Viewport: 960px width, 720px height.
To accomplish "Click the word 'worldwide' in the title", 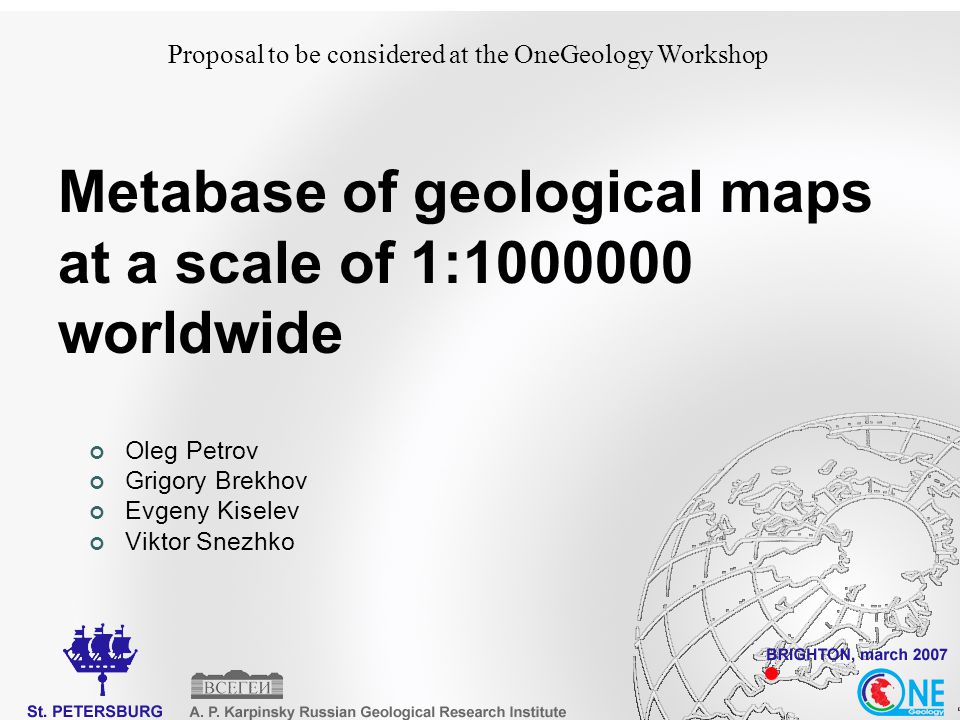I will coord(200,332).
